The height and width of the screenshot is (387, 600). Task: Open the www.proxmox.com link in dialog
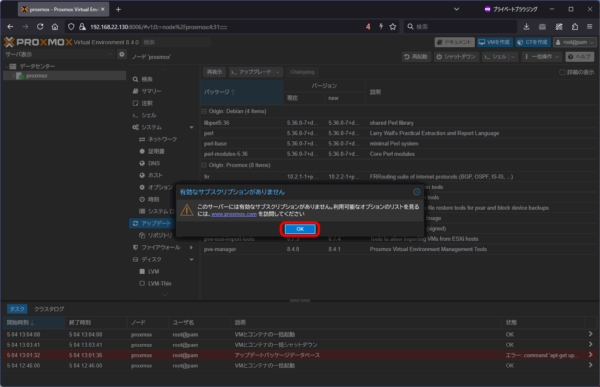coord(234,214)
